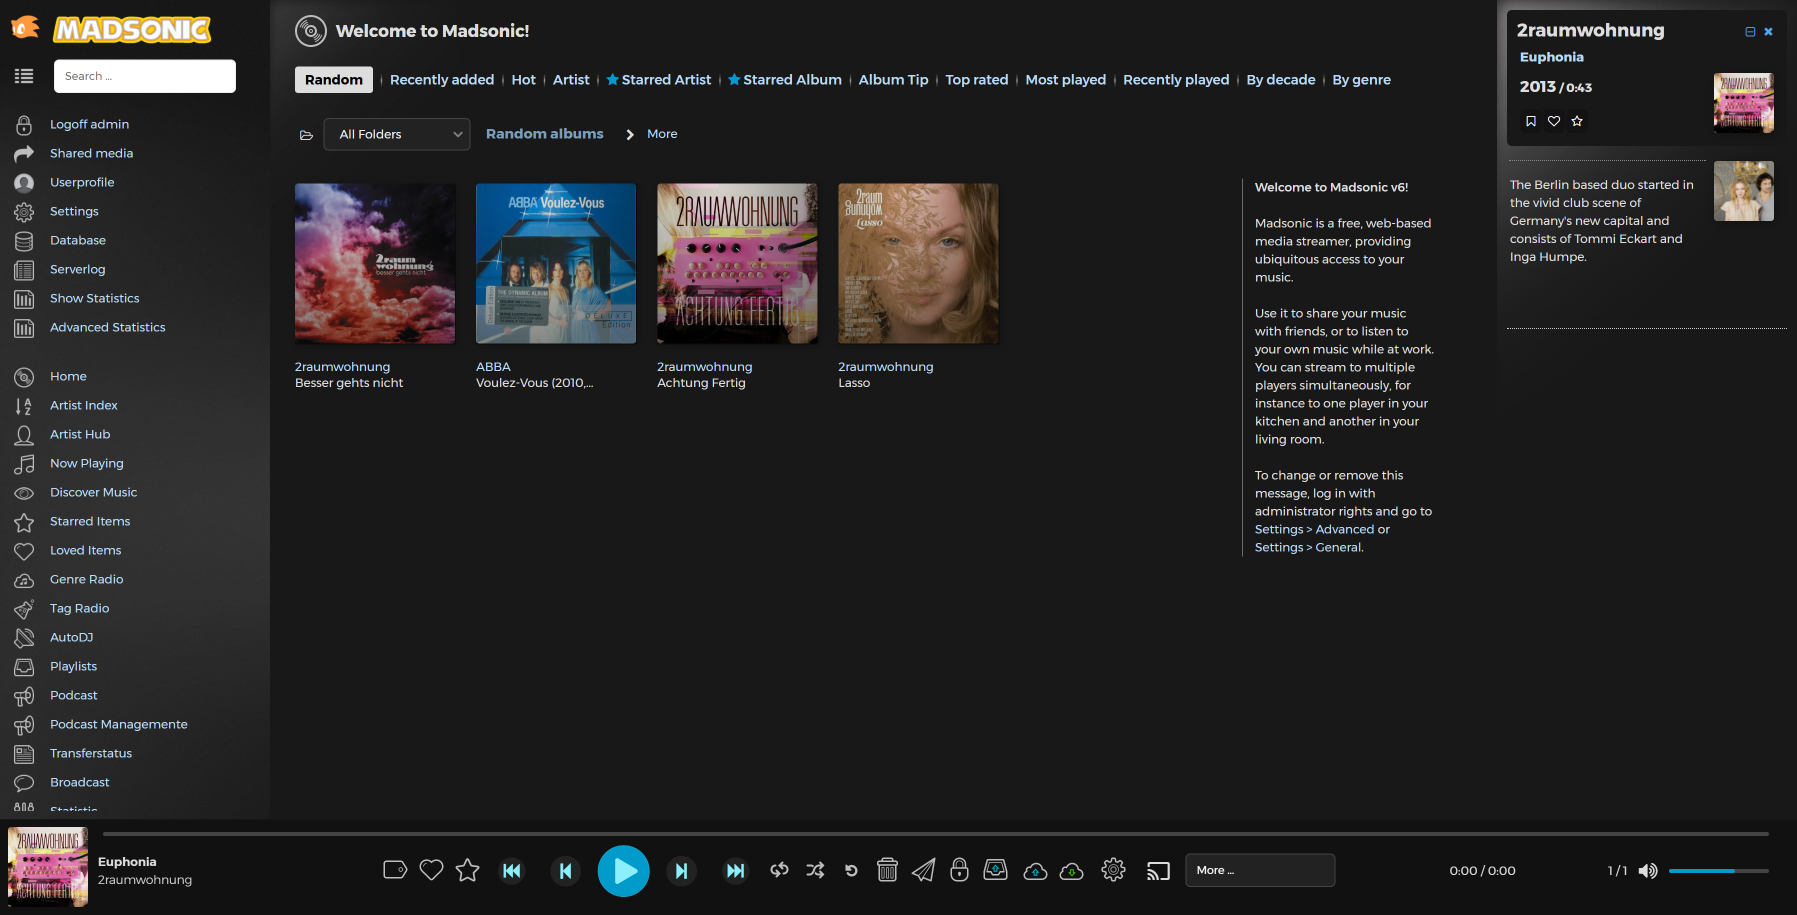This screenshot has width=1797, height=915.
Task: Mute audio with the speaker icon
Action: coord(1648,871)
